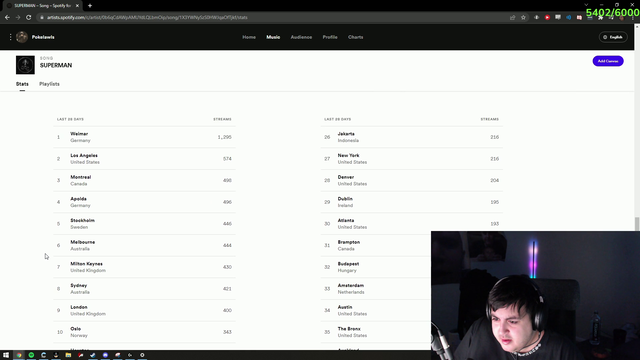Open the Windows Start menu
Screen dimensions: 640x360
point(6,355)
